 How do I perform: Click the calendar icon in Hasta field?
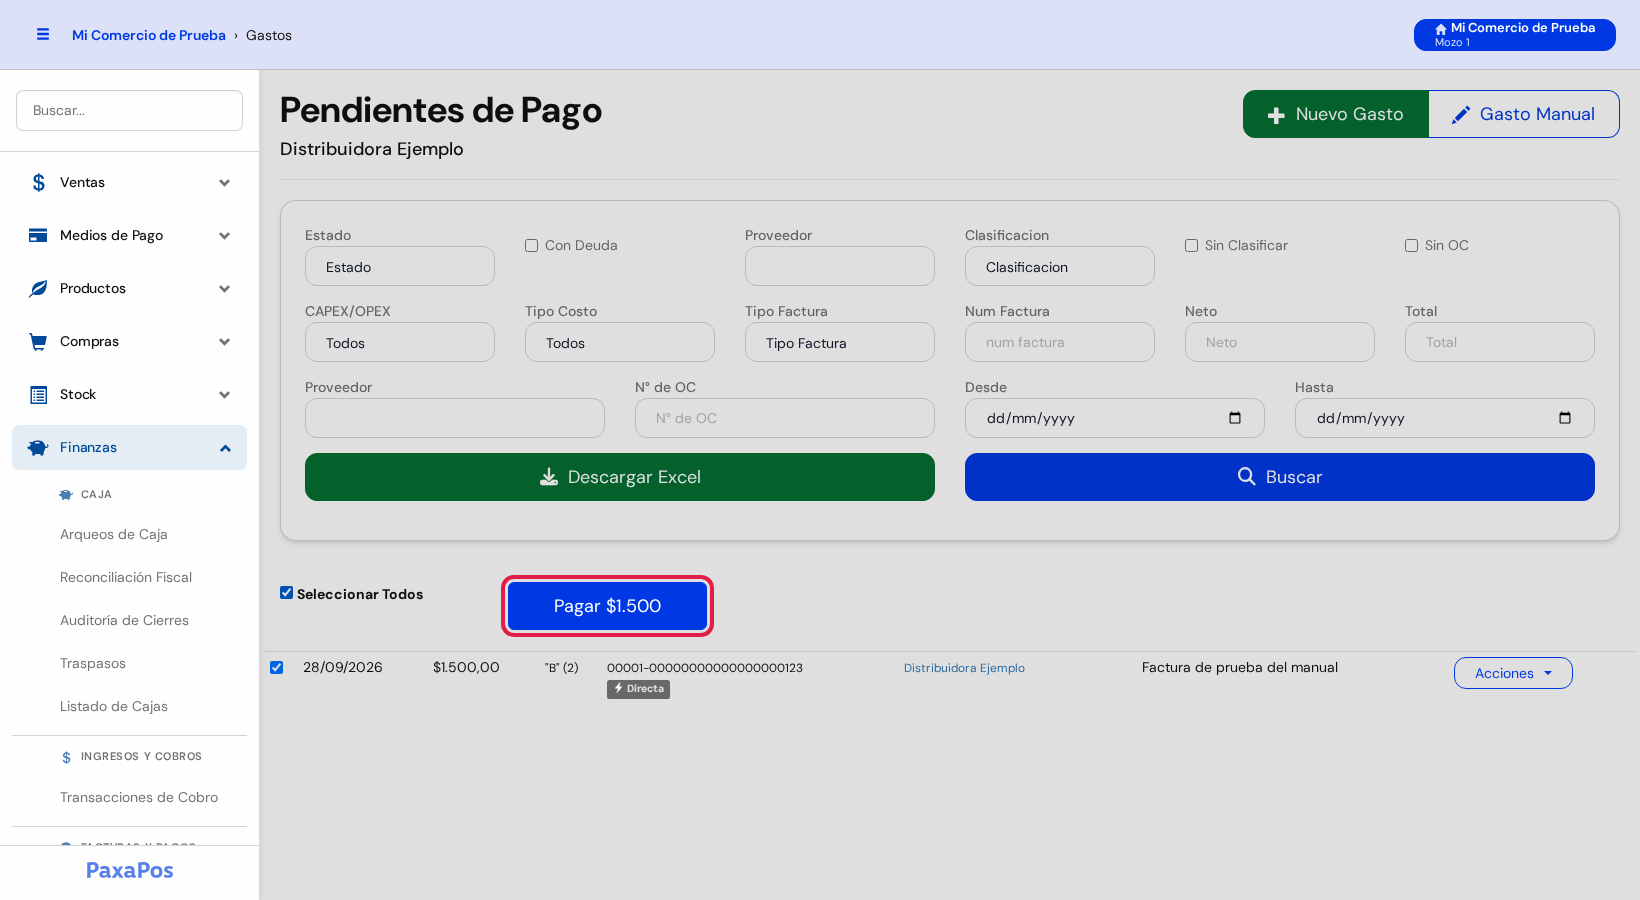tap(1565, 418)
